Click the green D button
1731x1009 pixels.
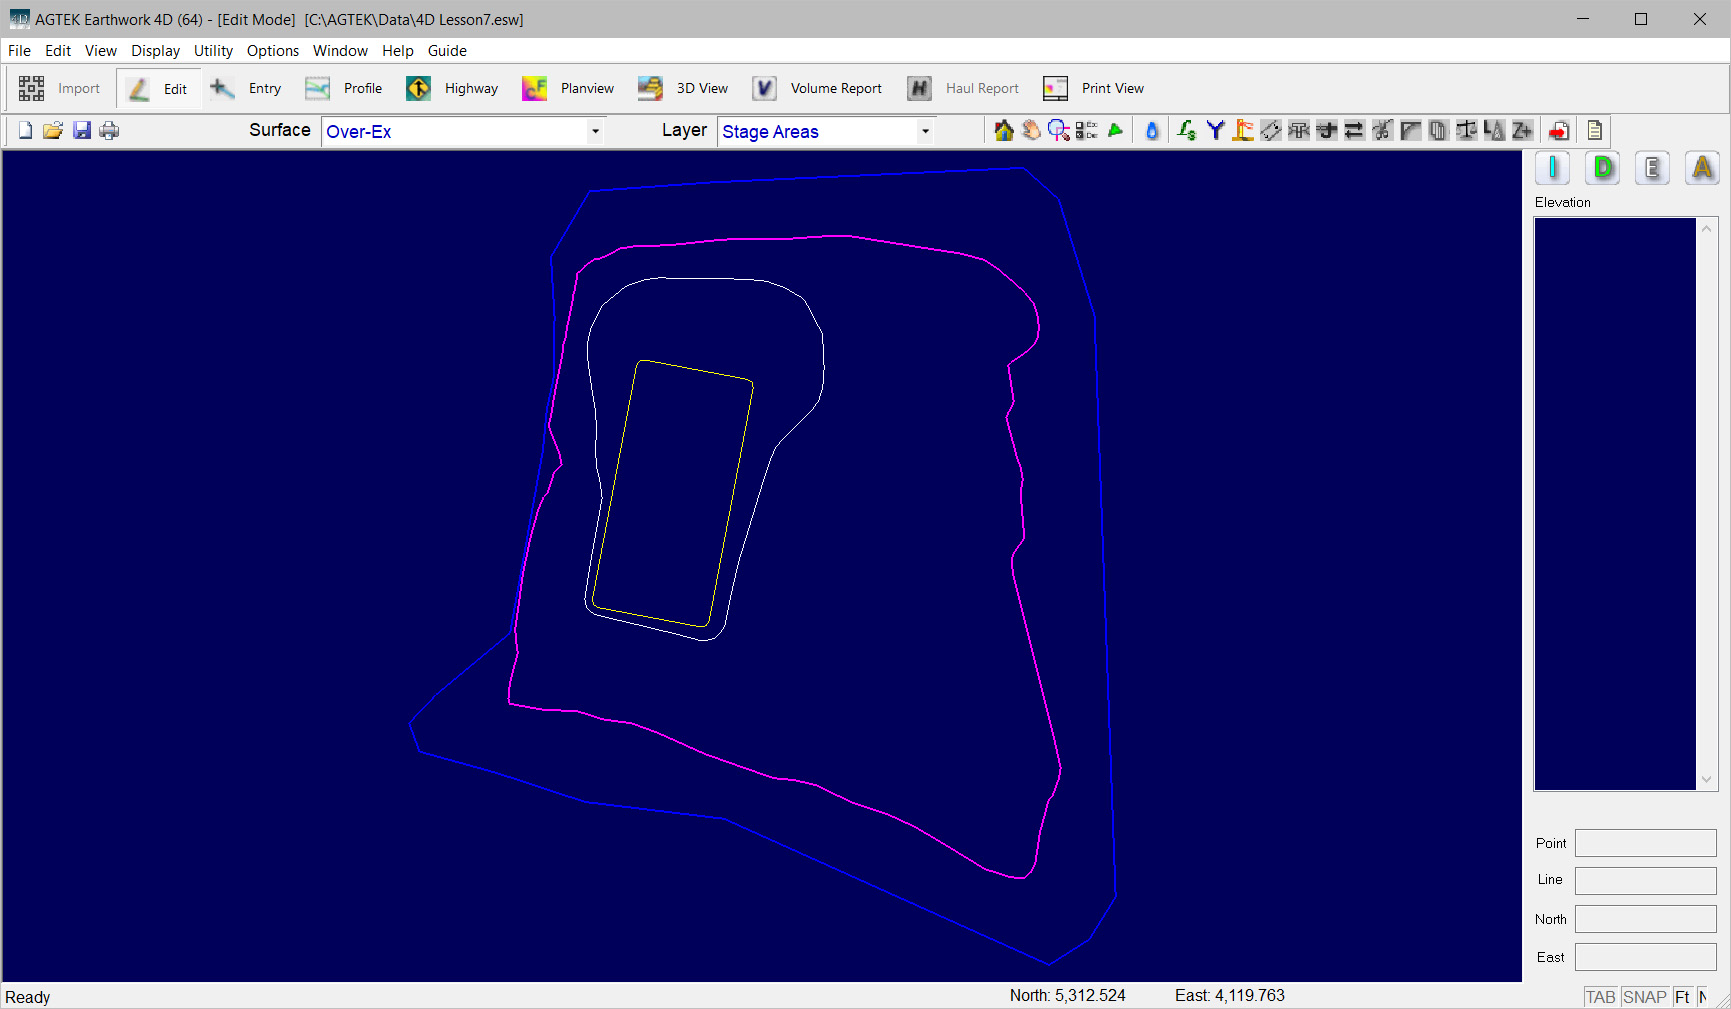click(1603, 168)
